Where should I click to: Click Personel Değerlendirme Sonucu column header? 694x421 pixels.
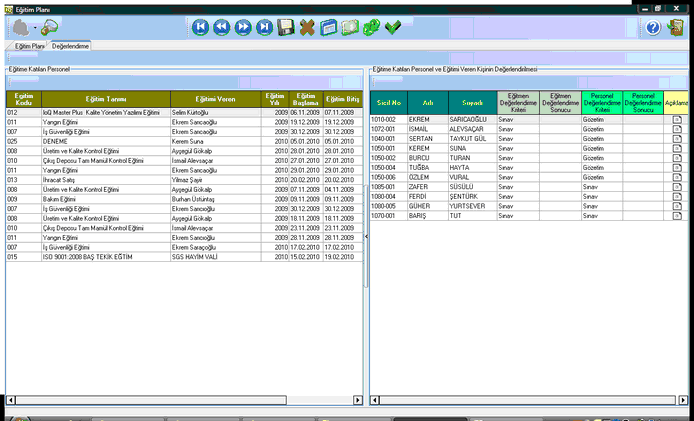tap(643, 103)
